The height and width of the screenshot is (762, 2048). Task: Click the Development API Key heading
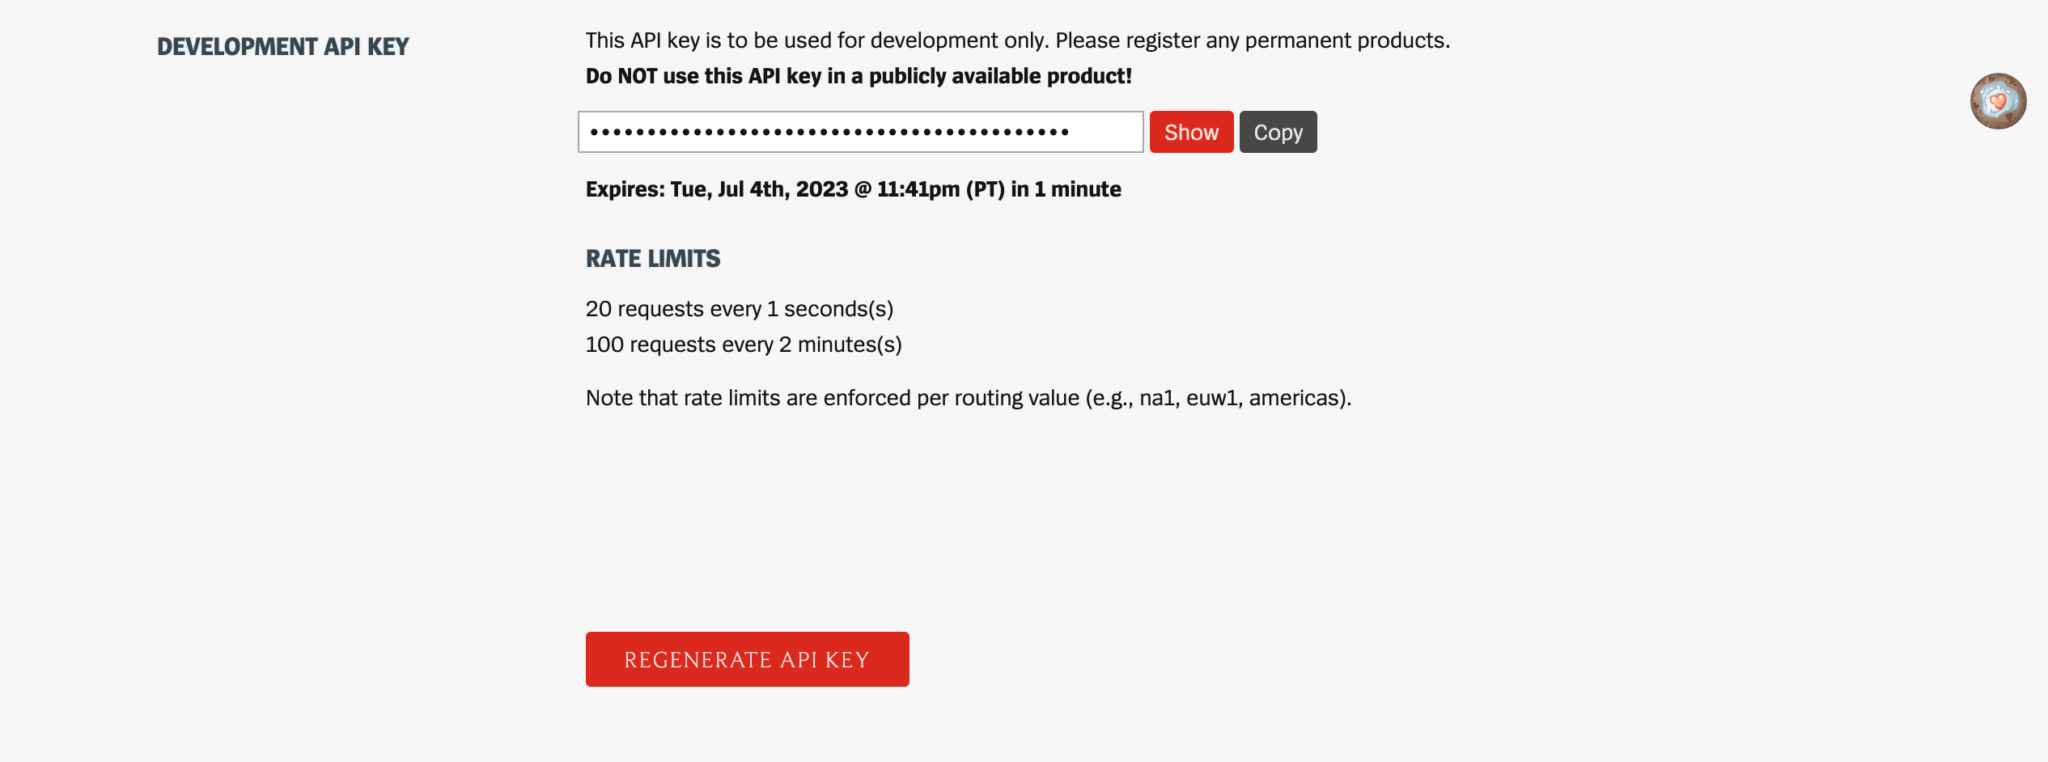pos(283,47)
